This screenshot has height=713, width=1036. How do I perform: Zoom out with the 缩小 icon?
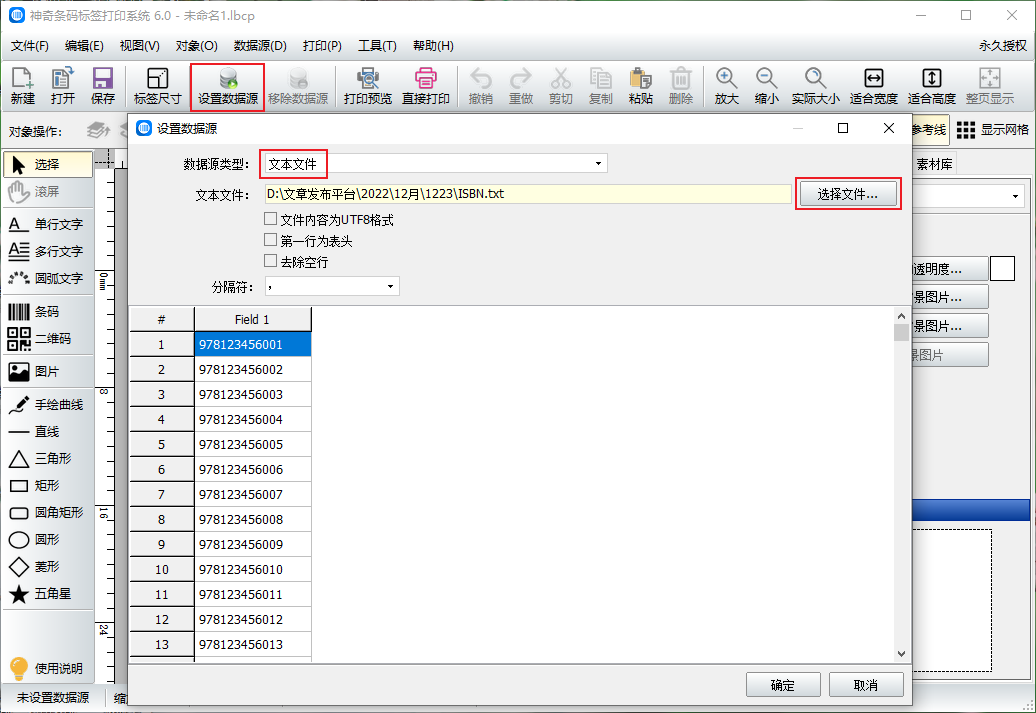click(x=766, y=86)
